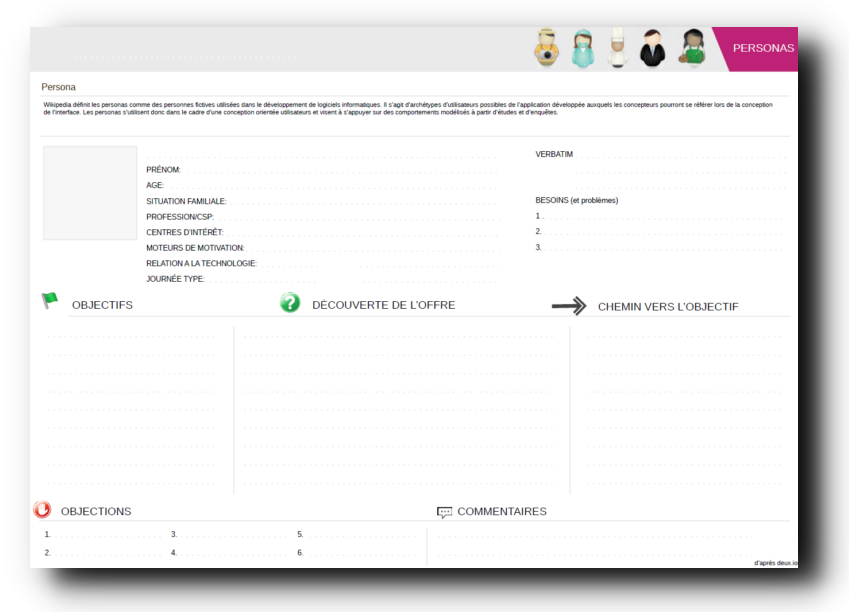Viewport: 849px width, 612px height.
Task: Click objection line number 5
Action: [356, 535]
